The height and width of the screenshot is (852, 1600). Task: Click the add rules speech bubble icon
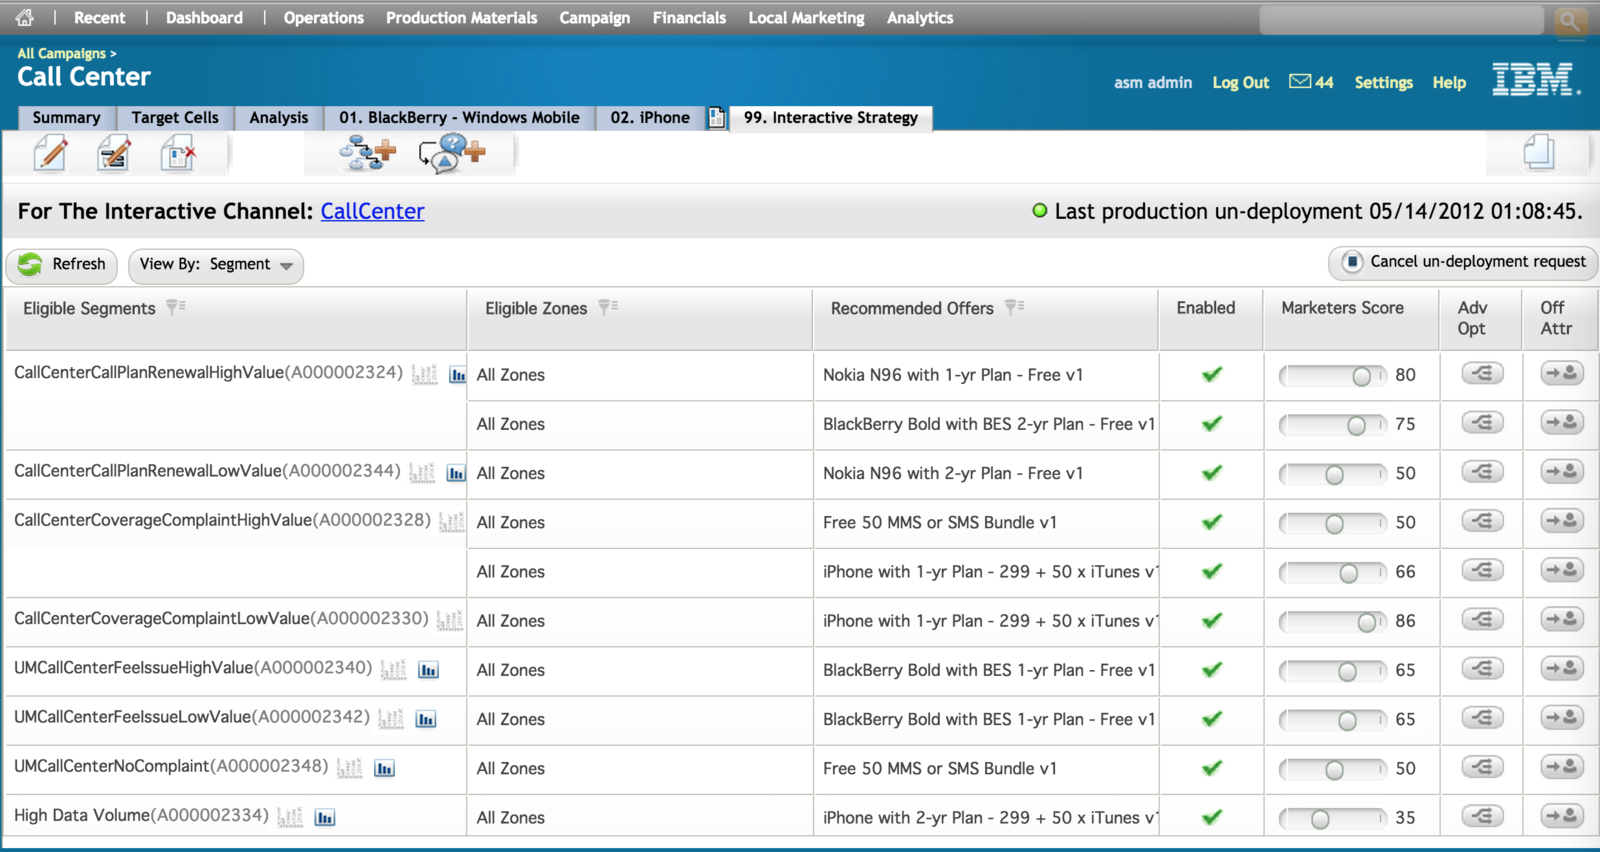[451, 154]
